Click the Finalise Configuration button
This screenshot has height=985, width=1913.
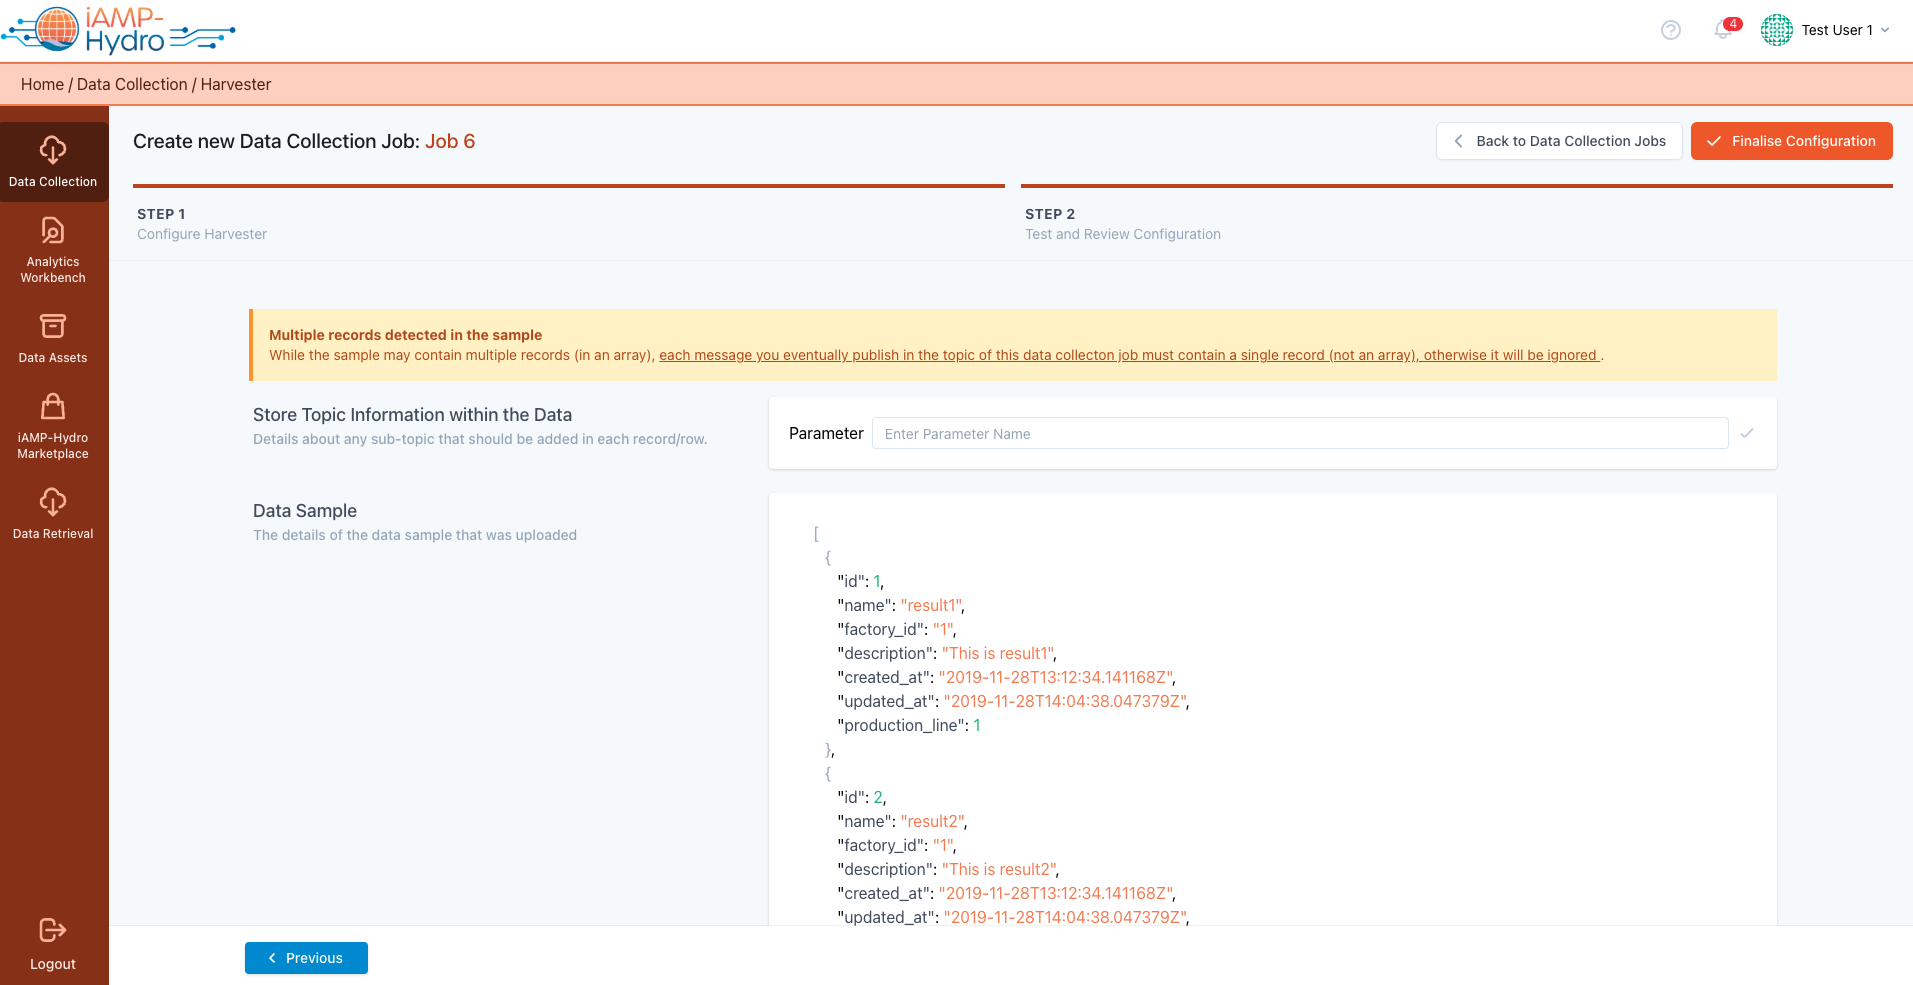pos(1791,141)
